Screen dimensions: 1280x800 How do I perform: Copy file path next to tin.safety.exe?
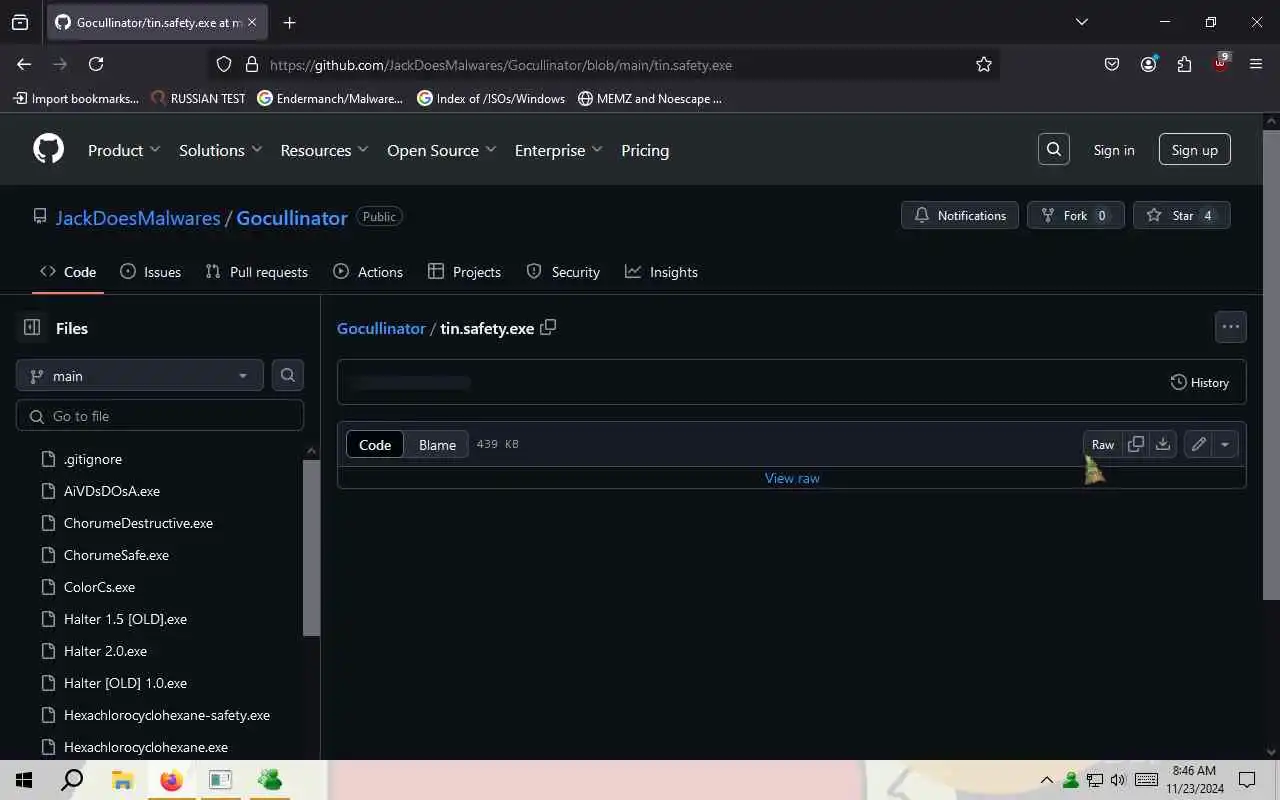click(548, 328)
